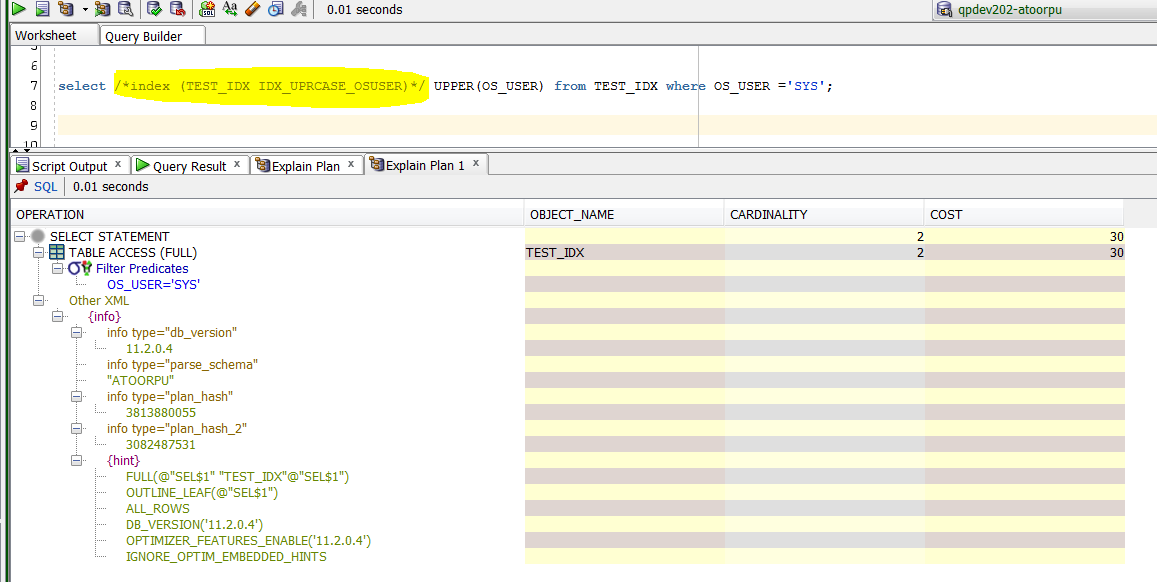Commit changes with the green check icon
The width and height of the screenshot is (1157, 582).
click(x=154, y=9)
